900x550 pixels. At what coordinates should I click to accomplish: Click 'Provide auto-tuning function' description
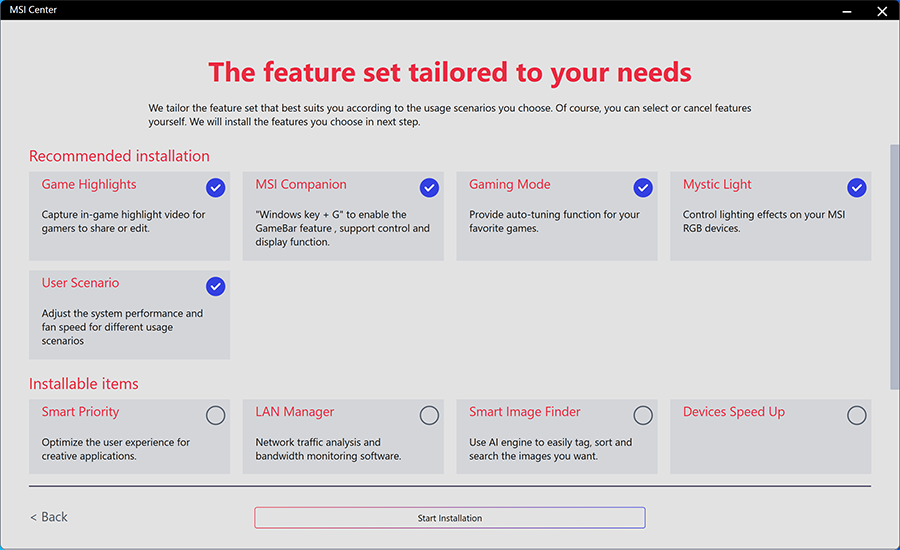pyautogui.click(x=554, y=222)
